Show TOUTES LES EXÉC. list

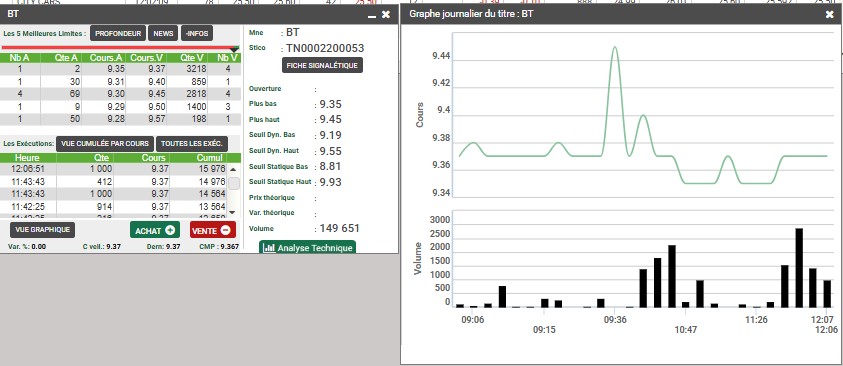(x=192, y=144)
